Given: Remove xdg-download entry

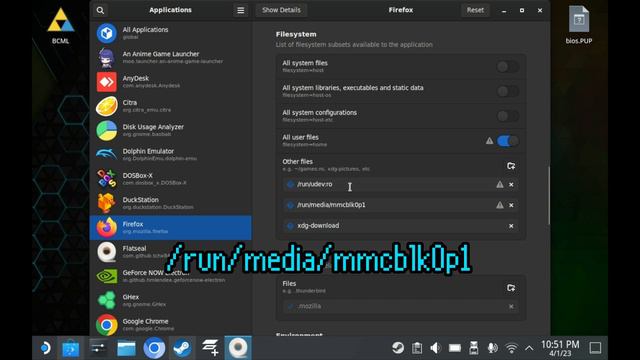Looking at the screenshot, I should click(x=511, y=226).
